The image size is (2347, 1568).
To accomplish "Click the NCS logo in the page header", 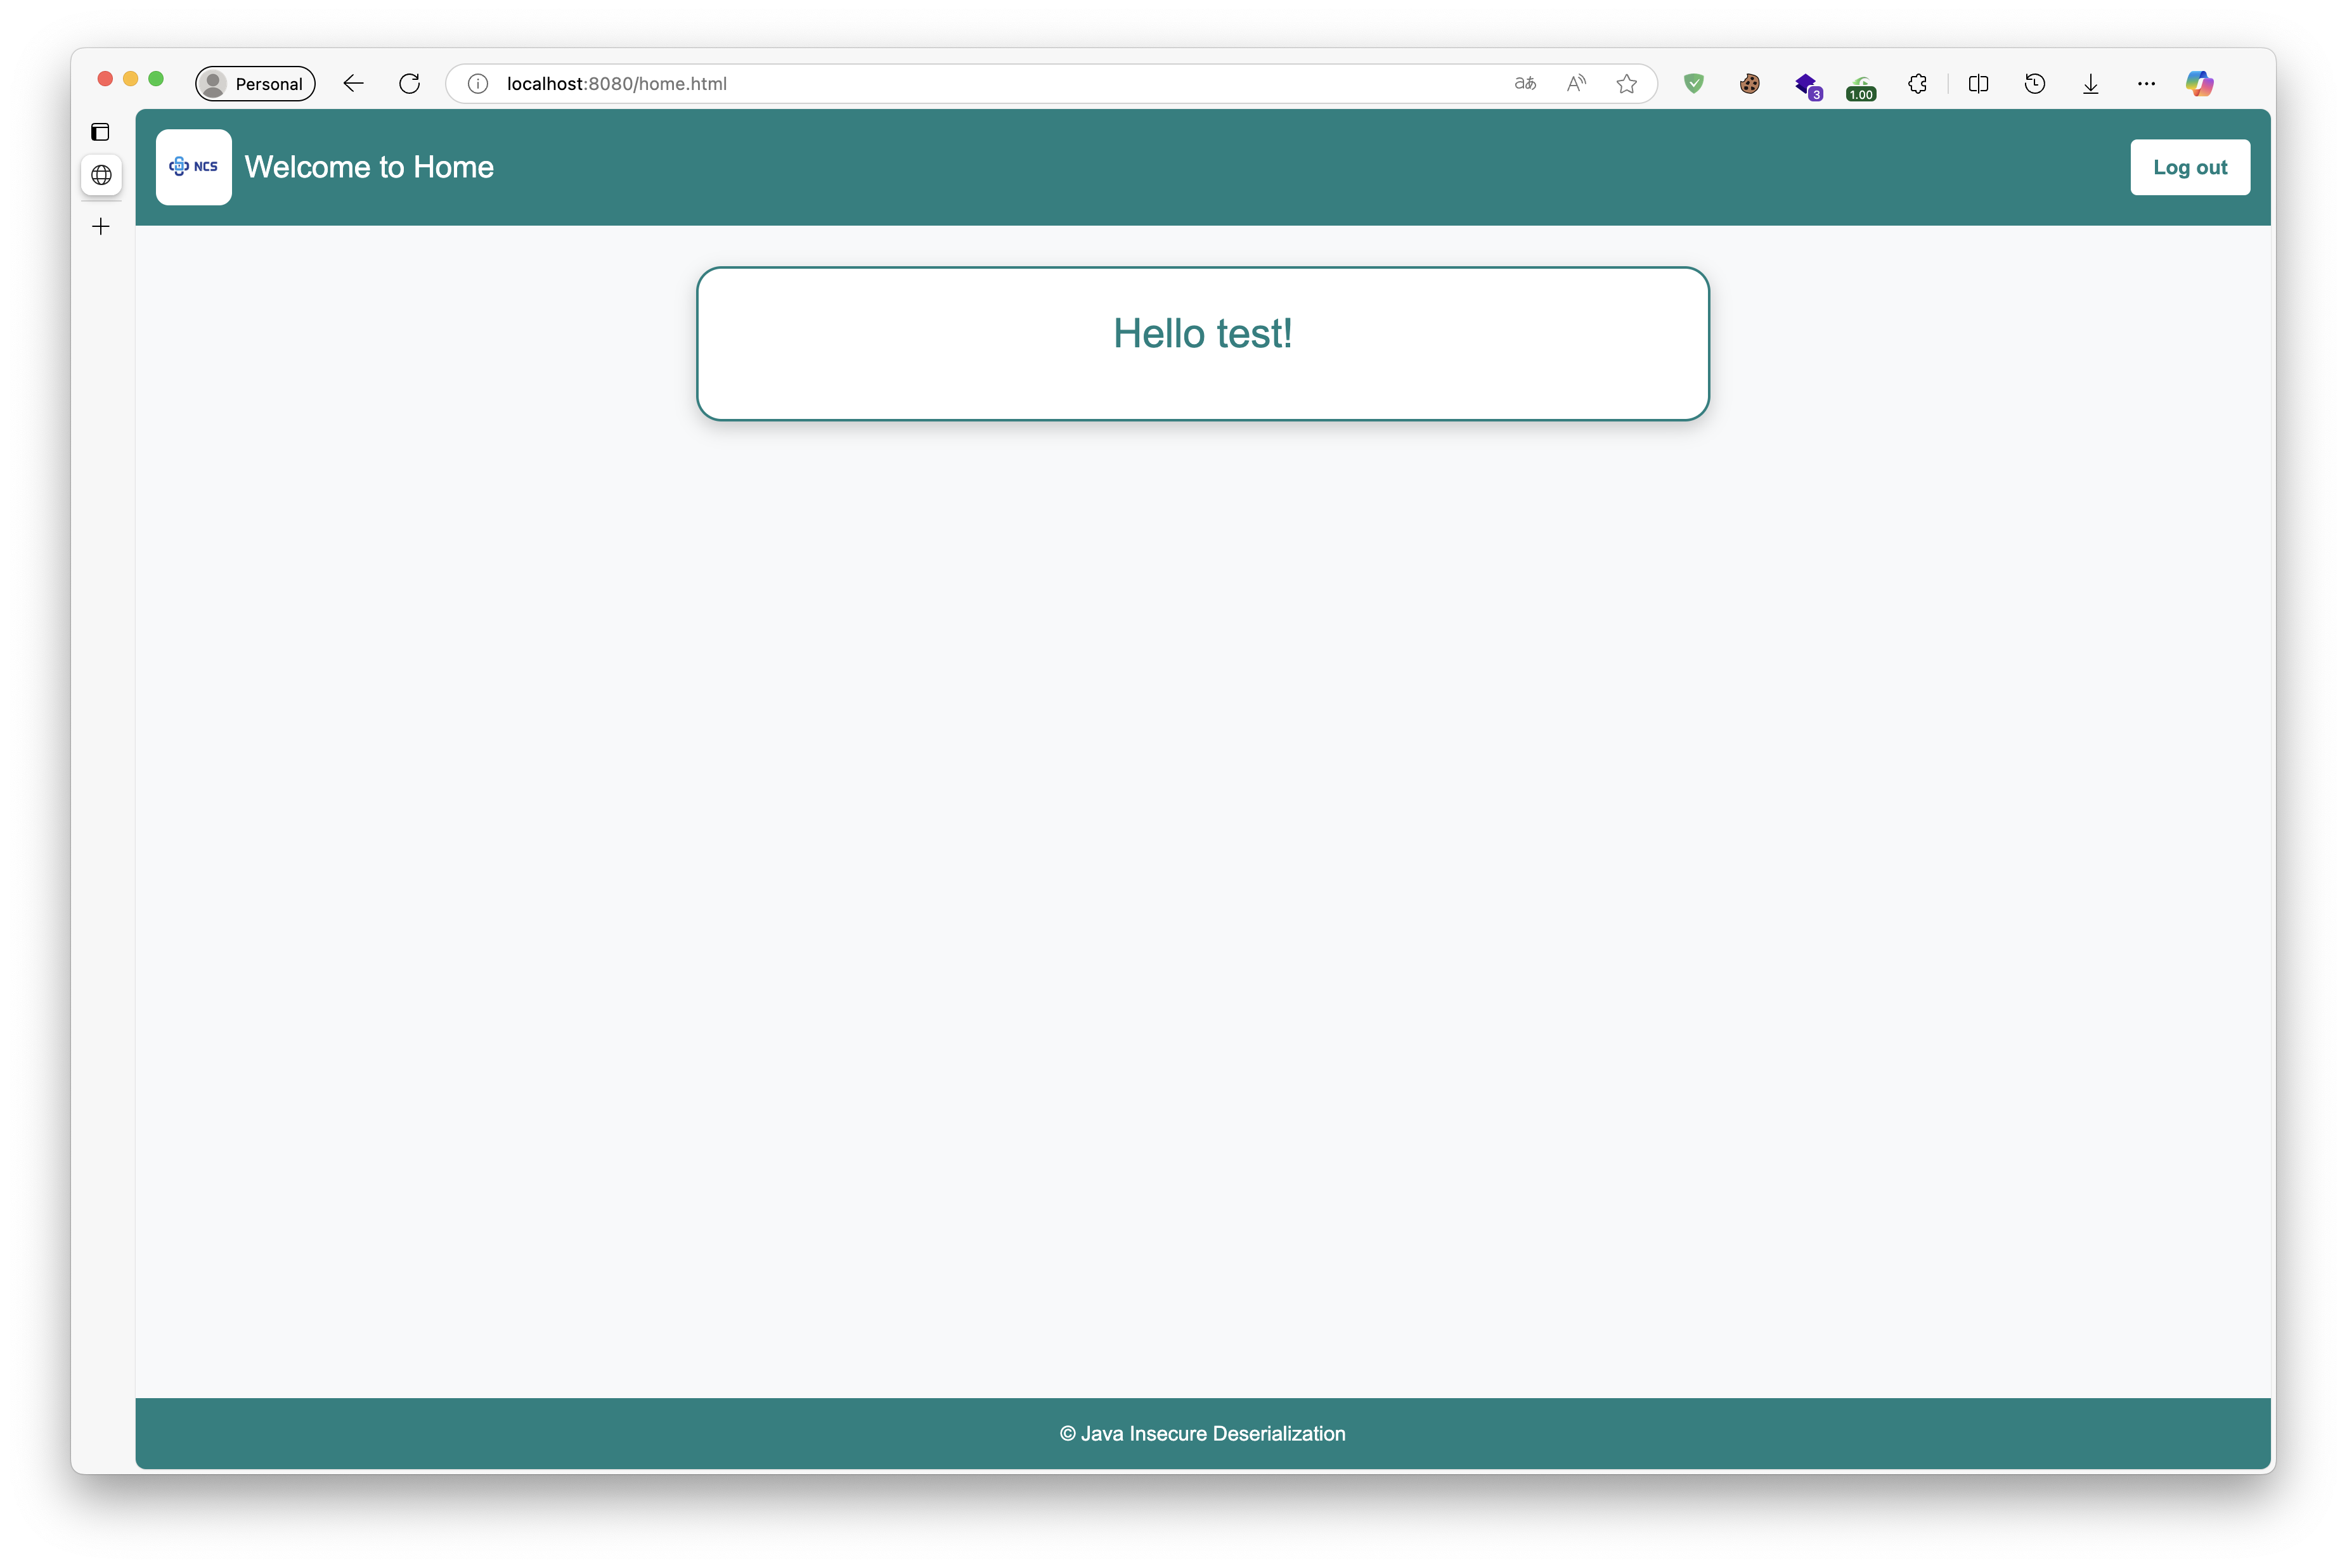I will click(x=193, y=166).
